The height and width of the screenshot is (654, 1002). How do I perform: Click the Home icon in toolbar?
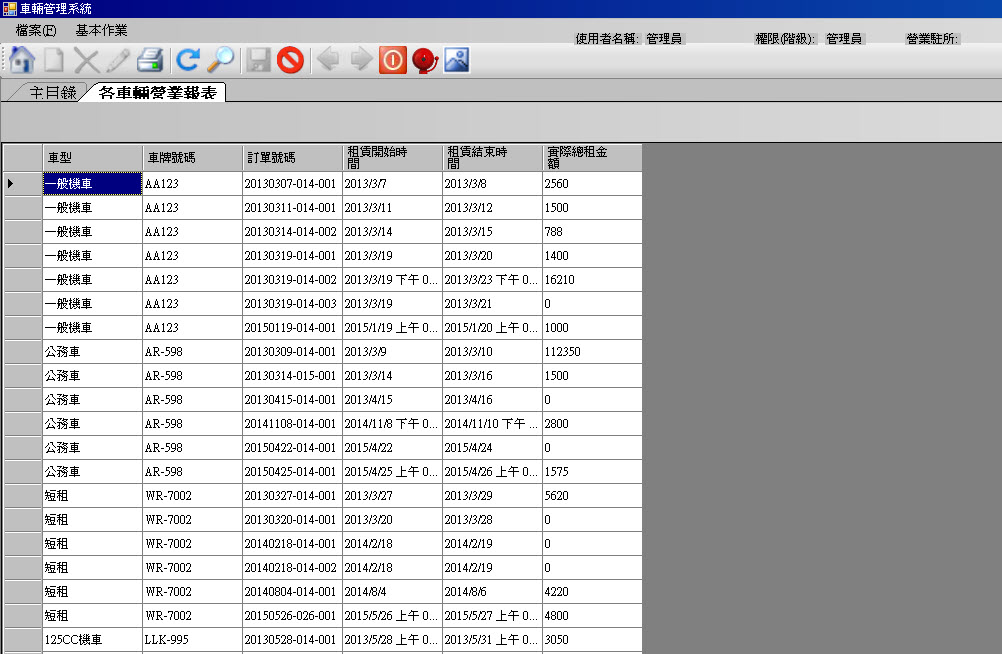point(22,60)
